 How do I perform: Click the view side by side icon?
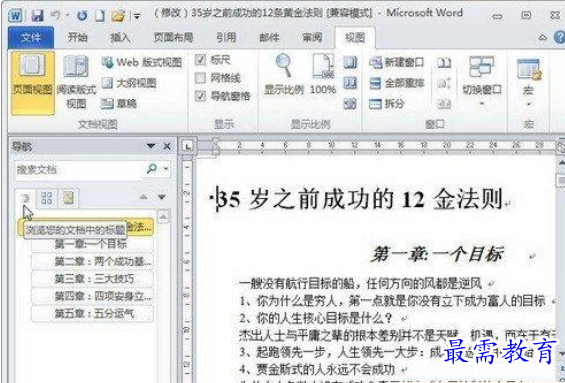(444, 63)
